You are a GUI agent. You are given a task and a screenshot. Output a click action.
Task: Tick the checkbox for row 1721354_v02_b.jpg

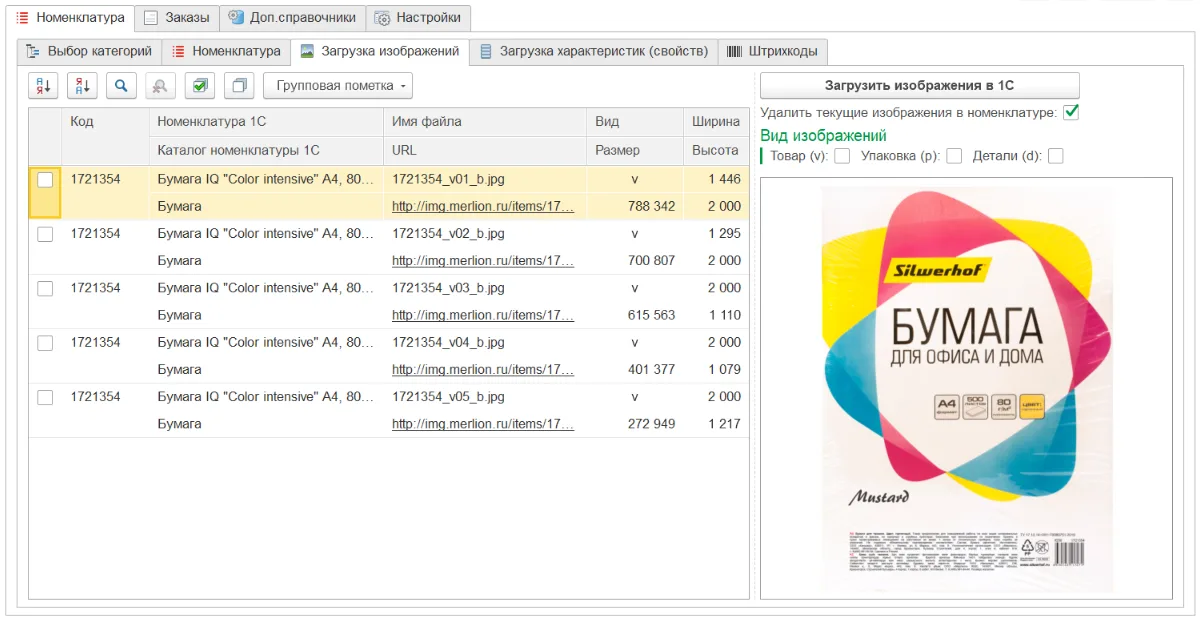pyautogui.click(x=45, y=234)
